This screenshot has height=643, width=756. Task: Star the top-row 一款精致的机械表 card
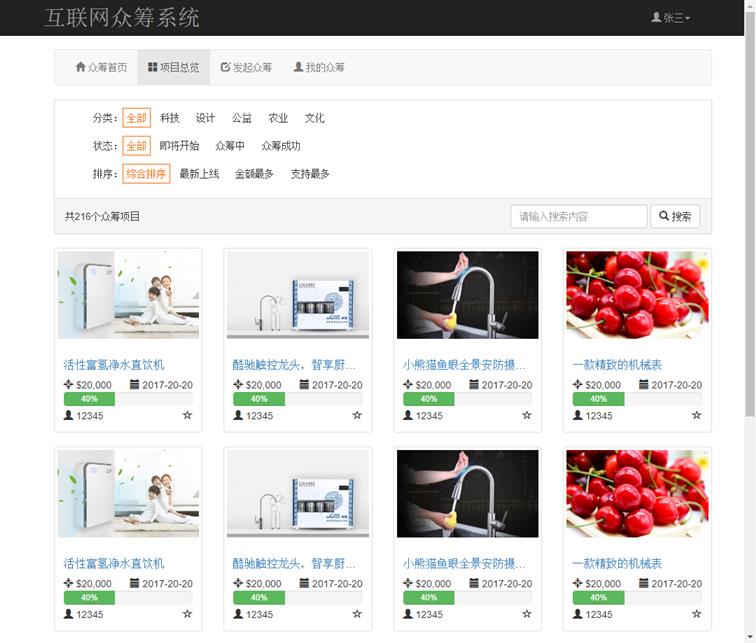pos(696,415)
